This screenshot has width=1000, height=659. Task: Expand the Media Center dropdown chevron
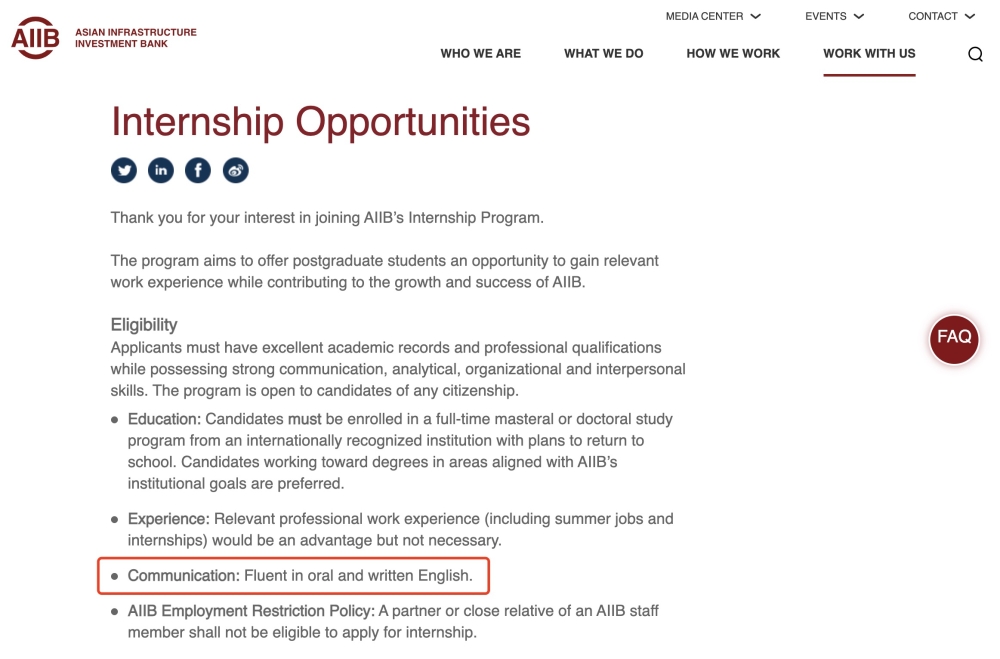click(x=756, y=17)
